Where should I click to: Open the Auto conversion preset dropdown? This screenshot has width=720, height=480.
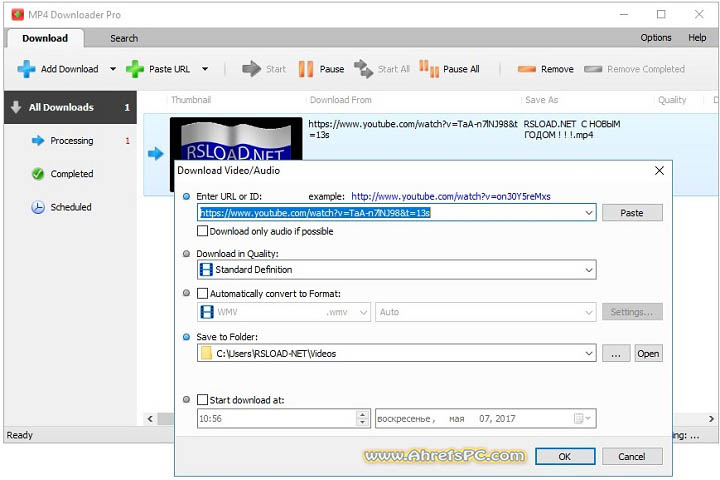(589, 312)
